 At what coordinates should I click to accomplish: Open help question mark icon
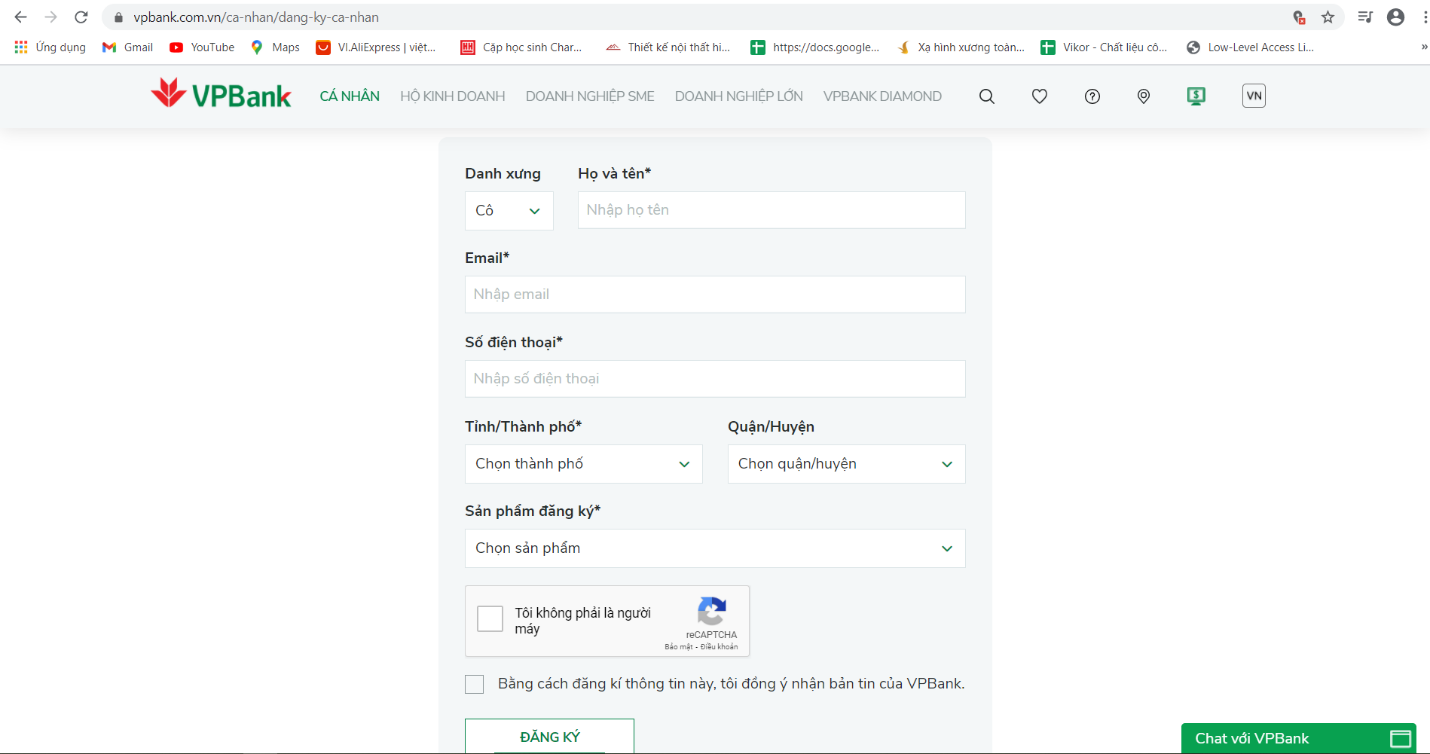[x=1092, y=96]
